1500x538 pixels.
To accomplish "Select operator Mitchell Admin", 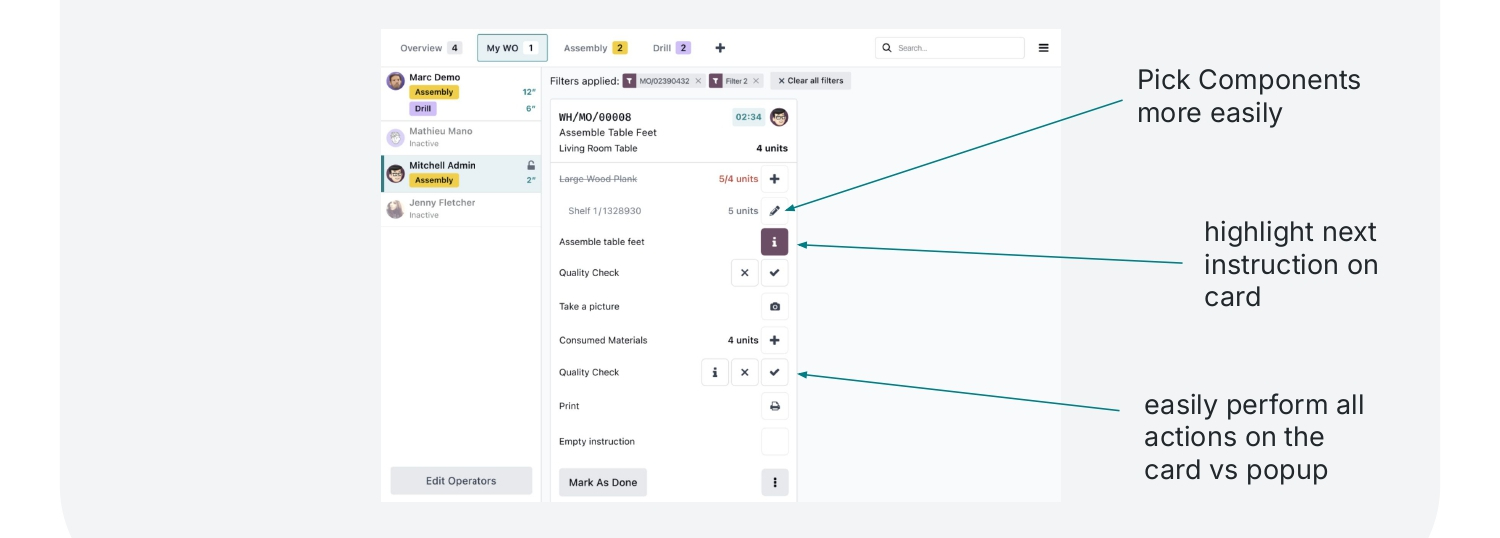I will click(x=461, y=173).
